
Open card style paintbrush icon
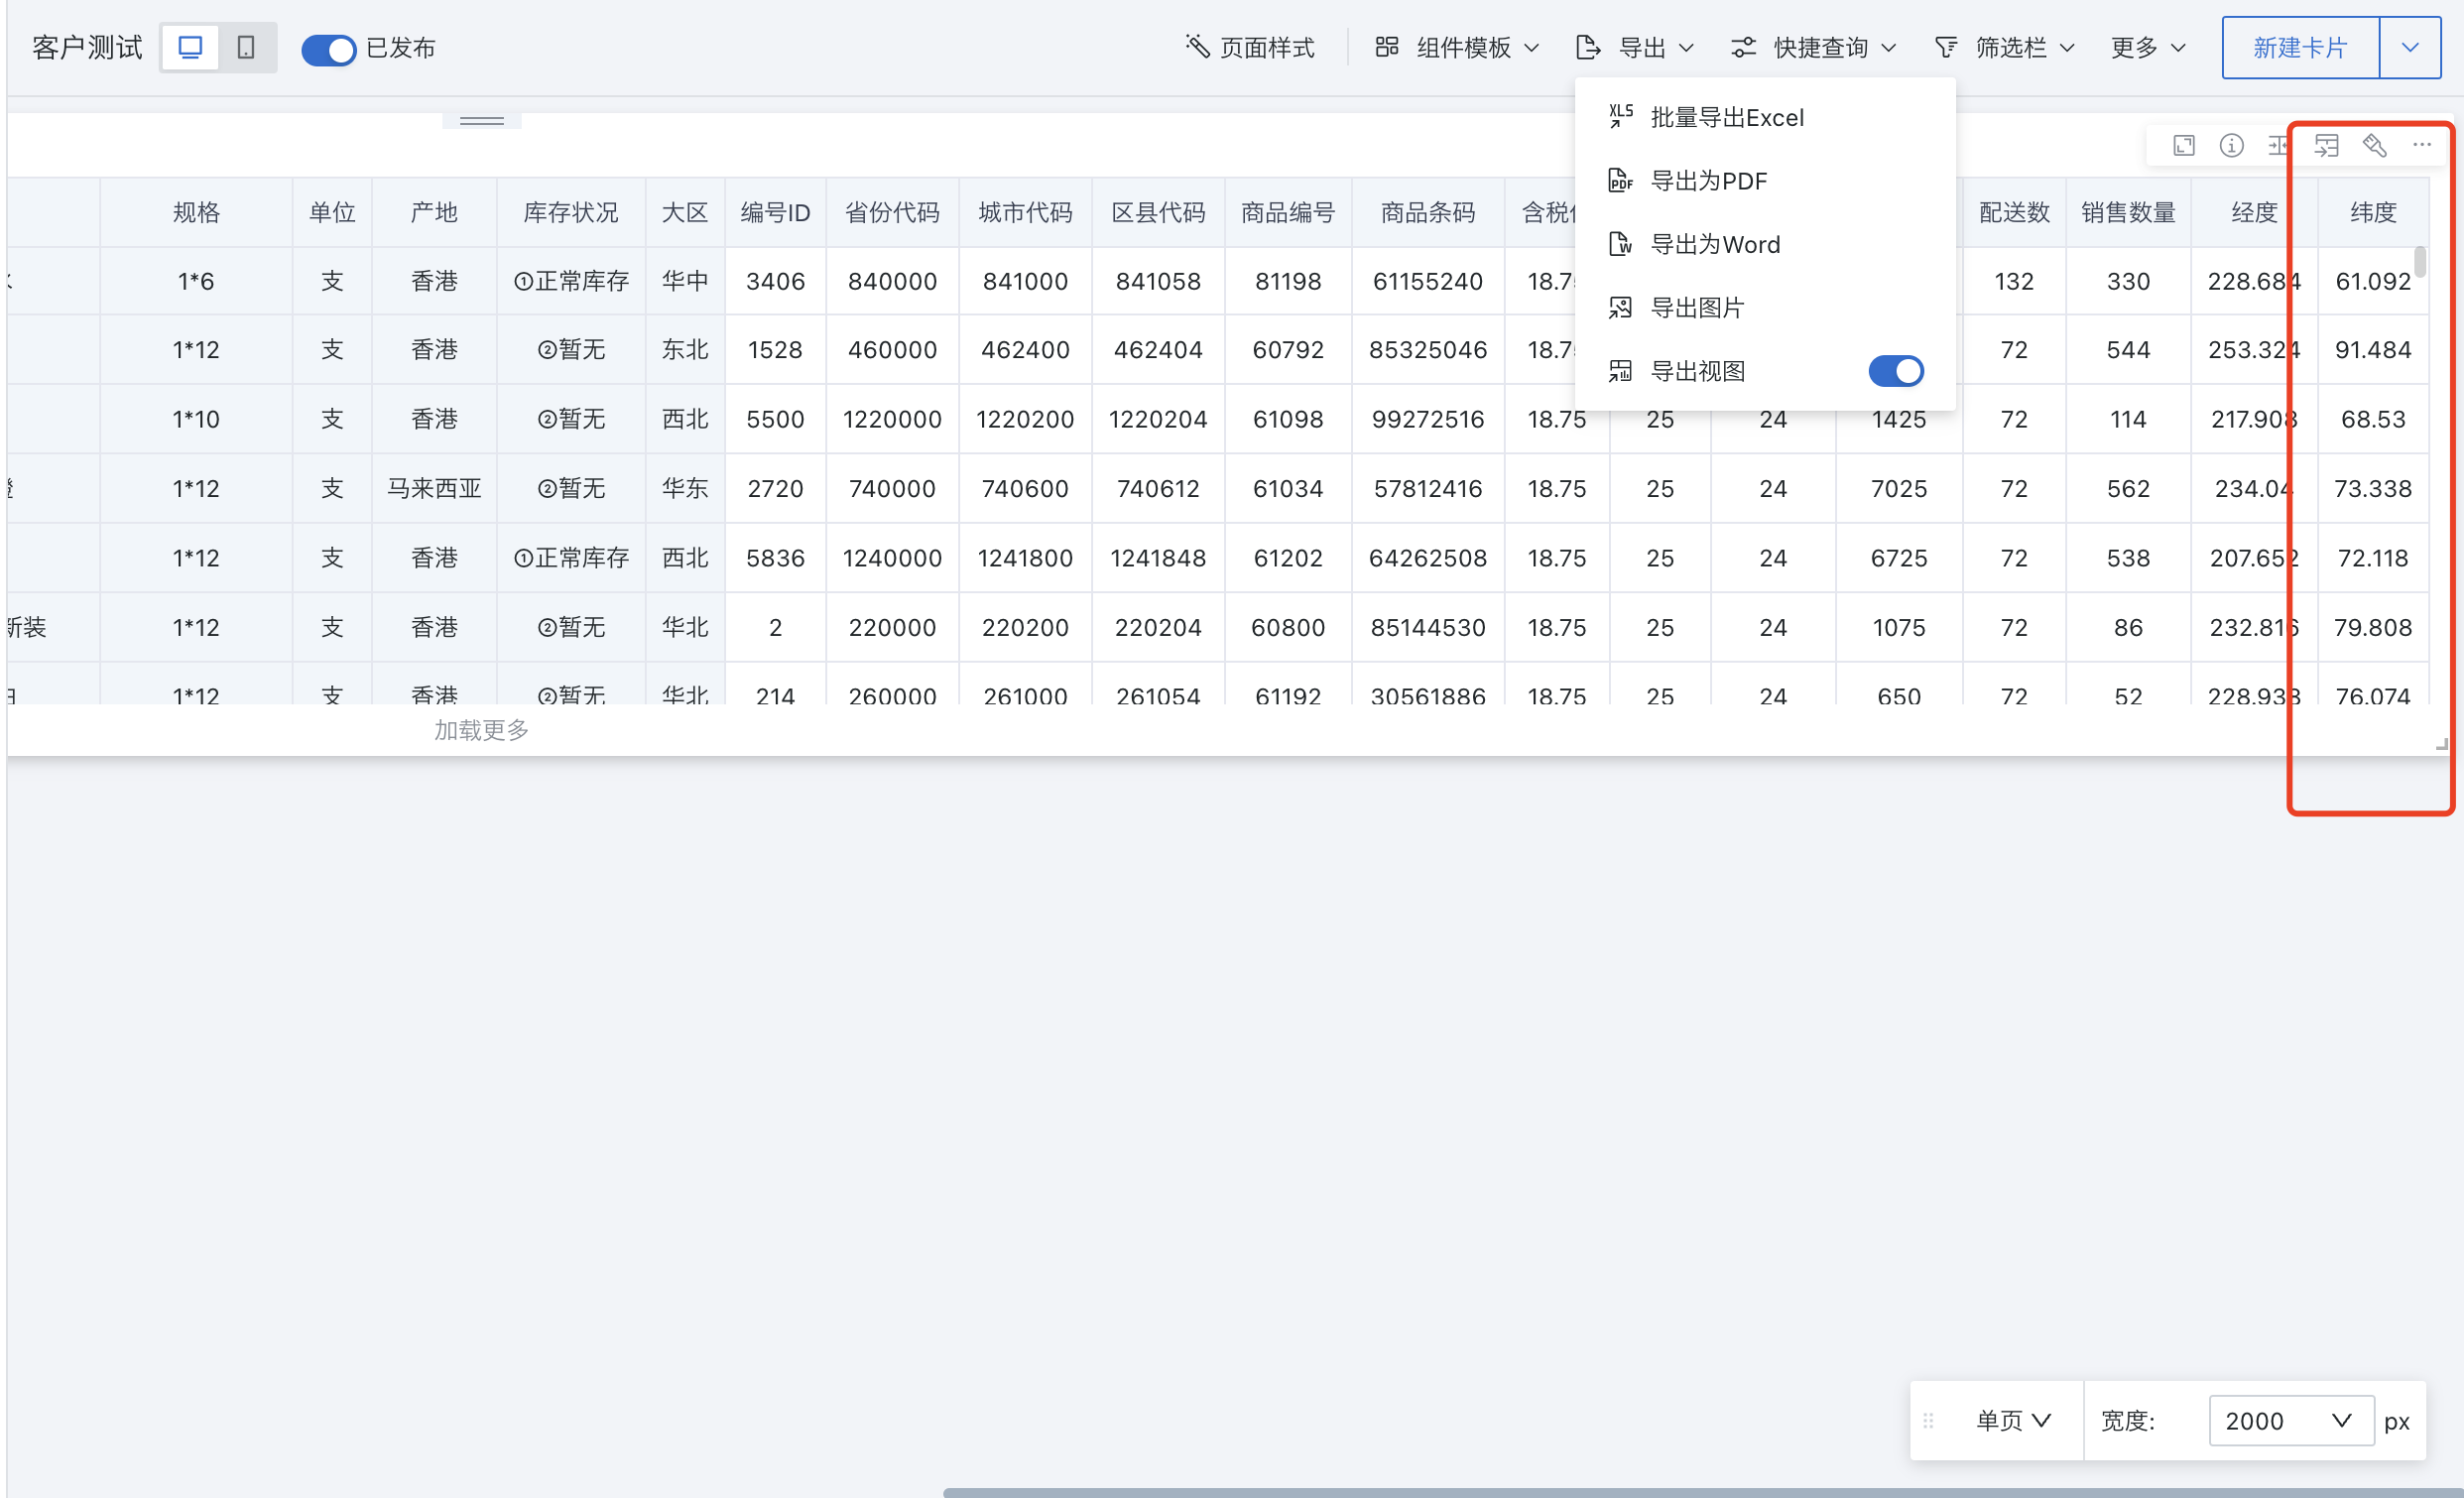click(2375, 146)
